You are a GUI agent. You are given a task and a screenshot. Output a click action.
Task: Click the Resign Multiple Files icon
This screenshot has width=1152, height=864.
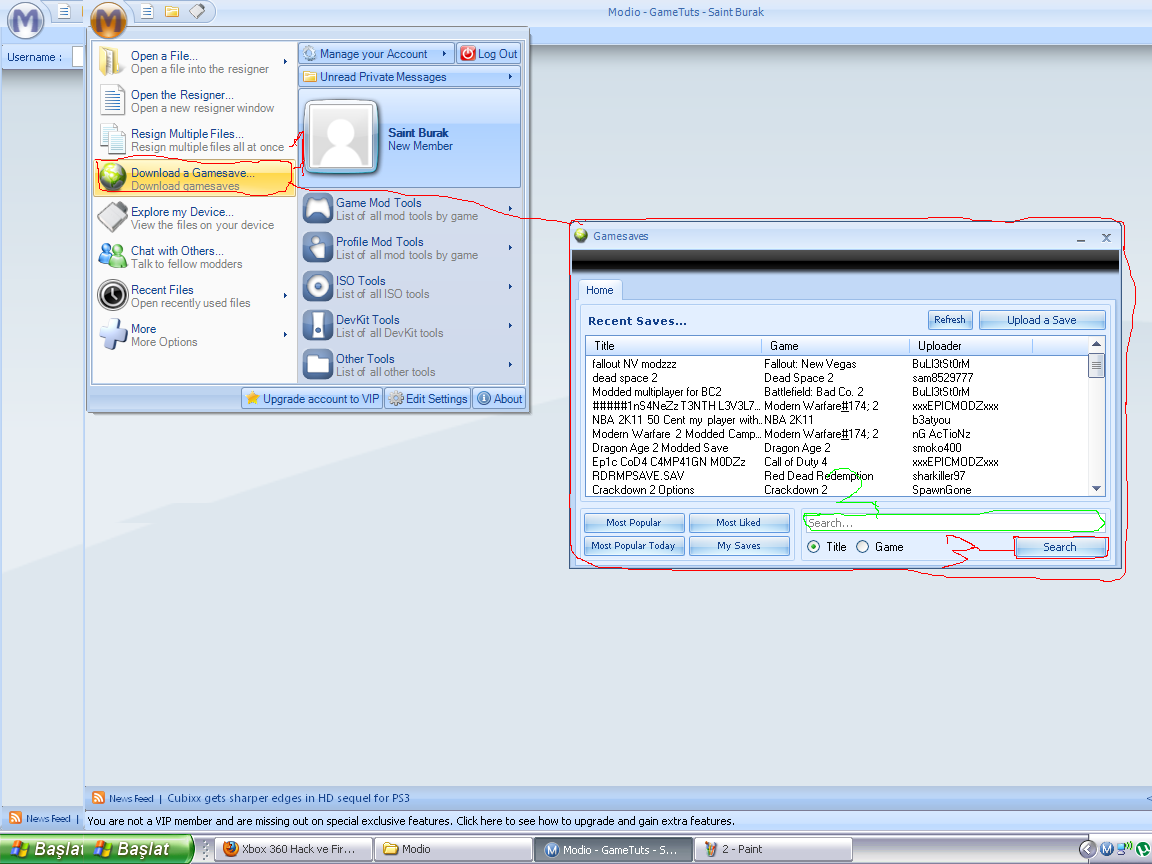pos(112,140)
